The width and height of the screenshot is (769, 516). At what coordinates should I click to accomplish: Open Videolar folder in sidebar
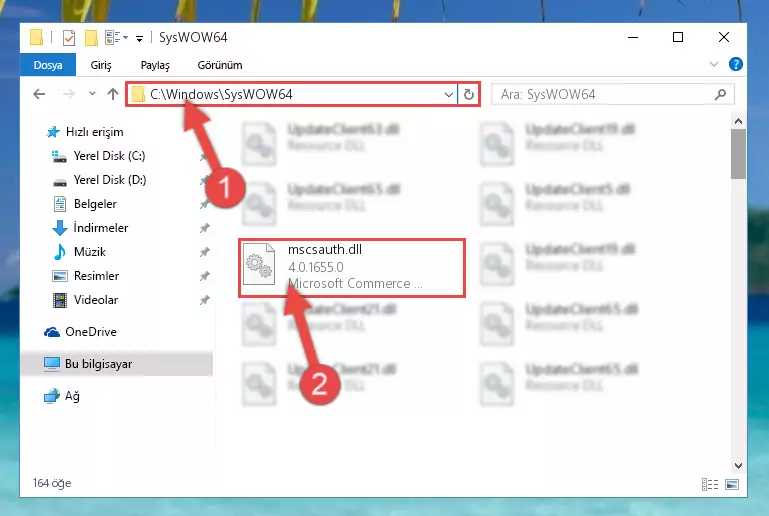(96, 300)
